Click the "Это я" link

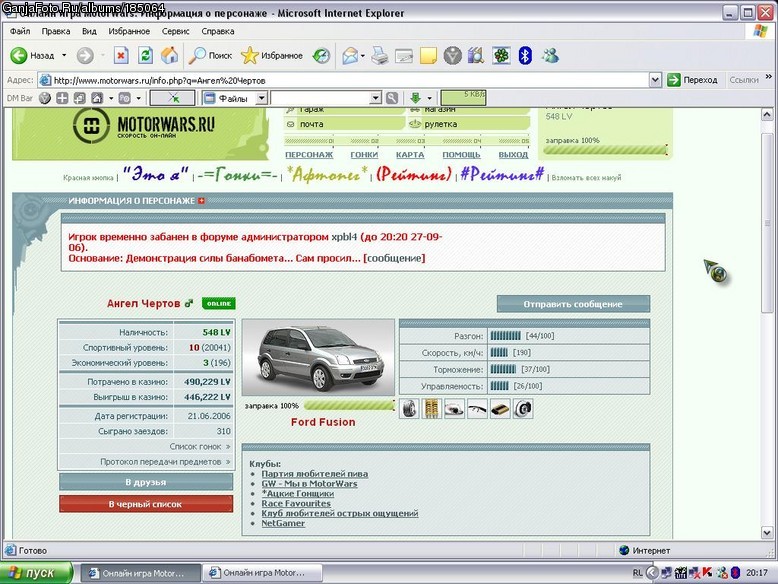tap(156, 175)
